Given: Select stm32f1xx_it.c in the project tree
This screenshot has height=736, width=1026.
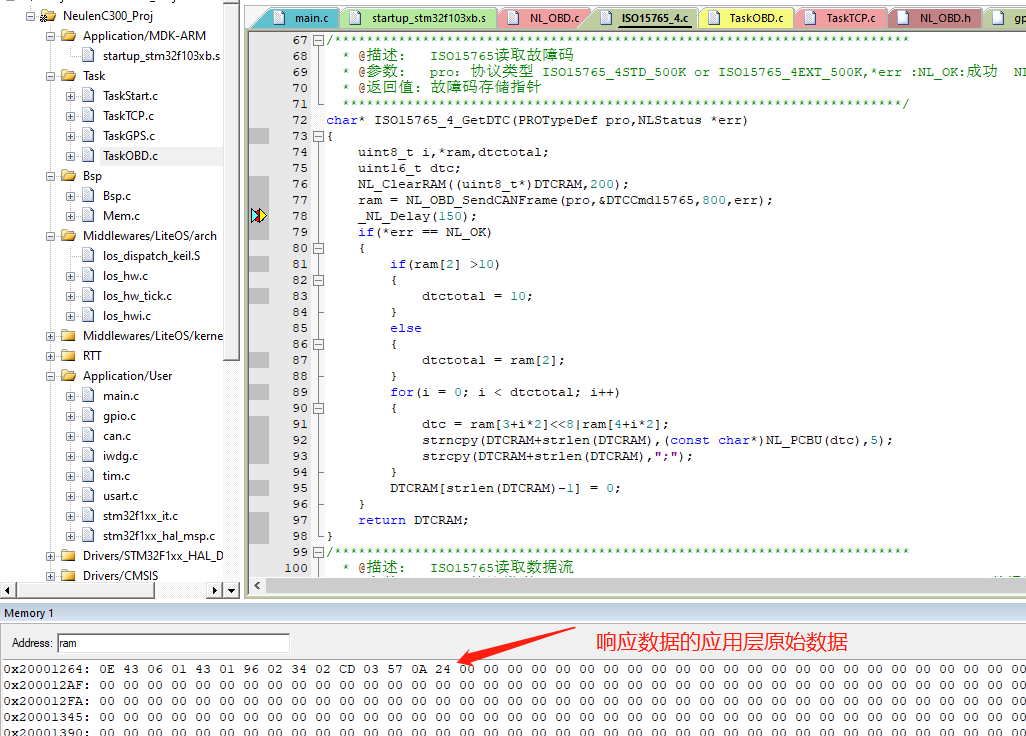Looking at the screenshot, I should click(140, 516).
